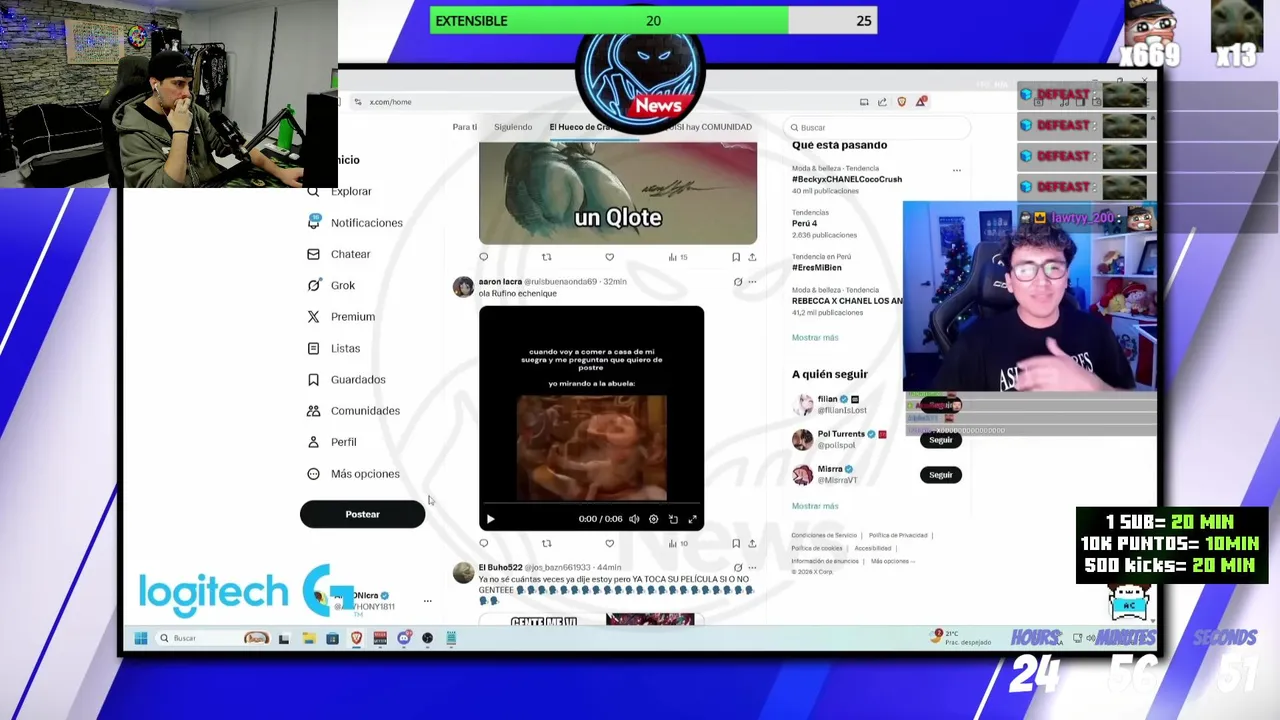Open the Windows Start button
The height and width of the screenshot is (720, 1280).
141,638
